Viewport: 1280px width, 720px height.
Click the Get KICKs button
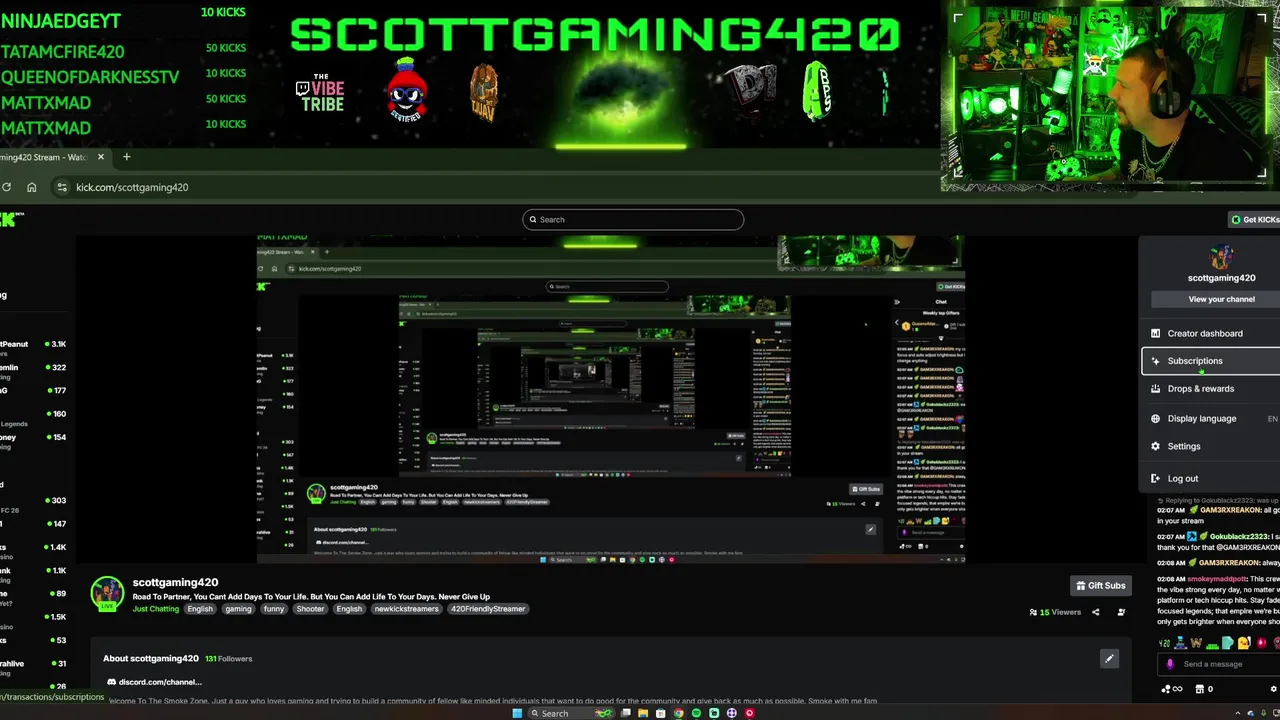[x=1255, y=219]
